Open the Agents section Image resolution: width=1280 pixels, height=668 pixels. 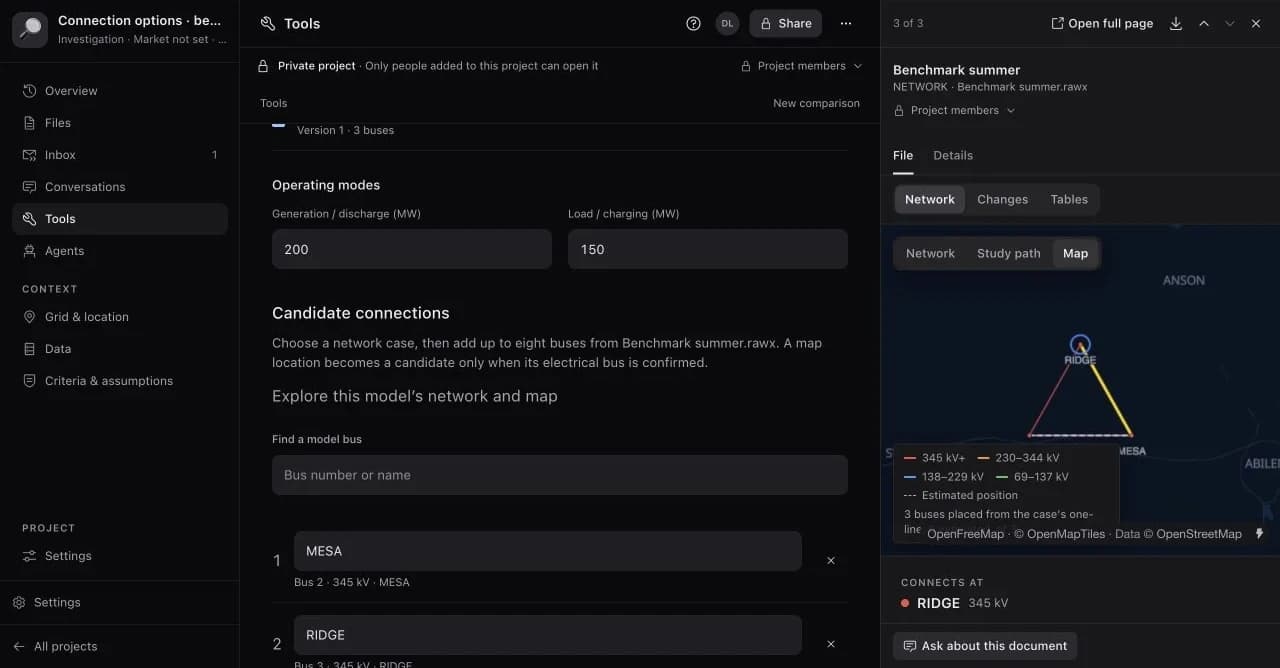tap(120, 251)
